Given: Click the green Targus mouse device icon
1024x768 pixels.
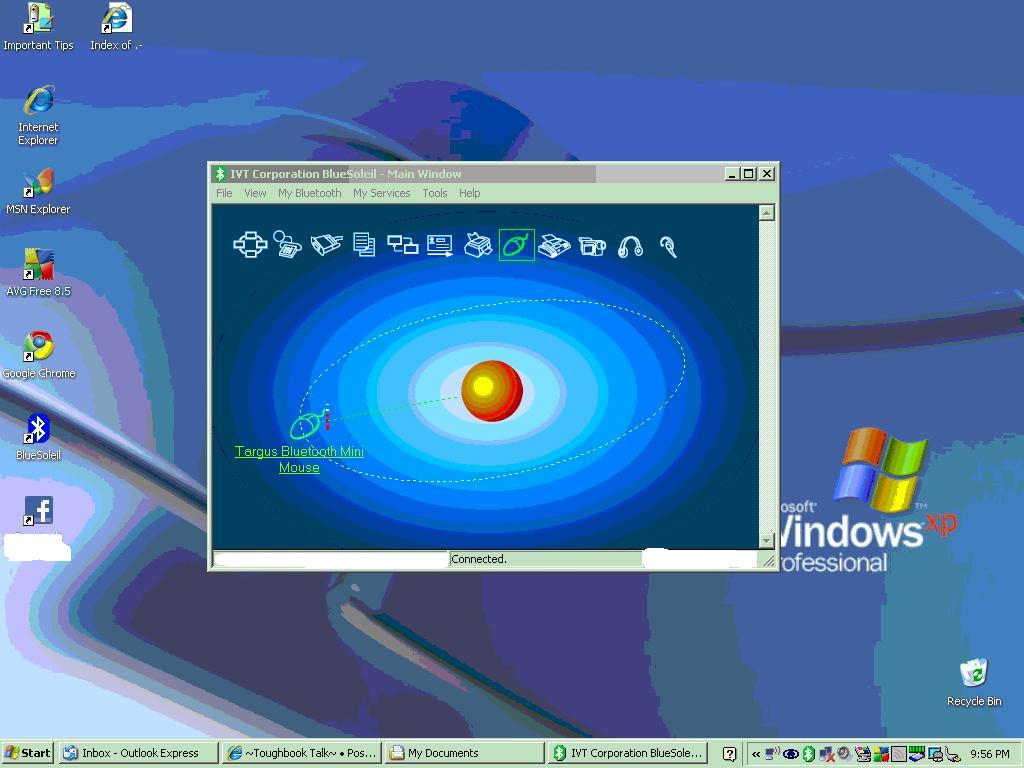Looking at the screenshot, I should click(x=306, y=426).
